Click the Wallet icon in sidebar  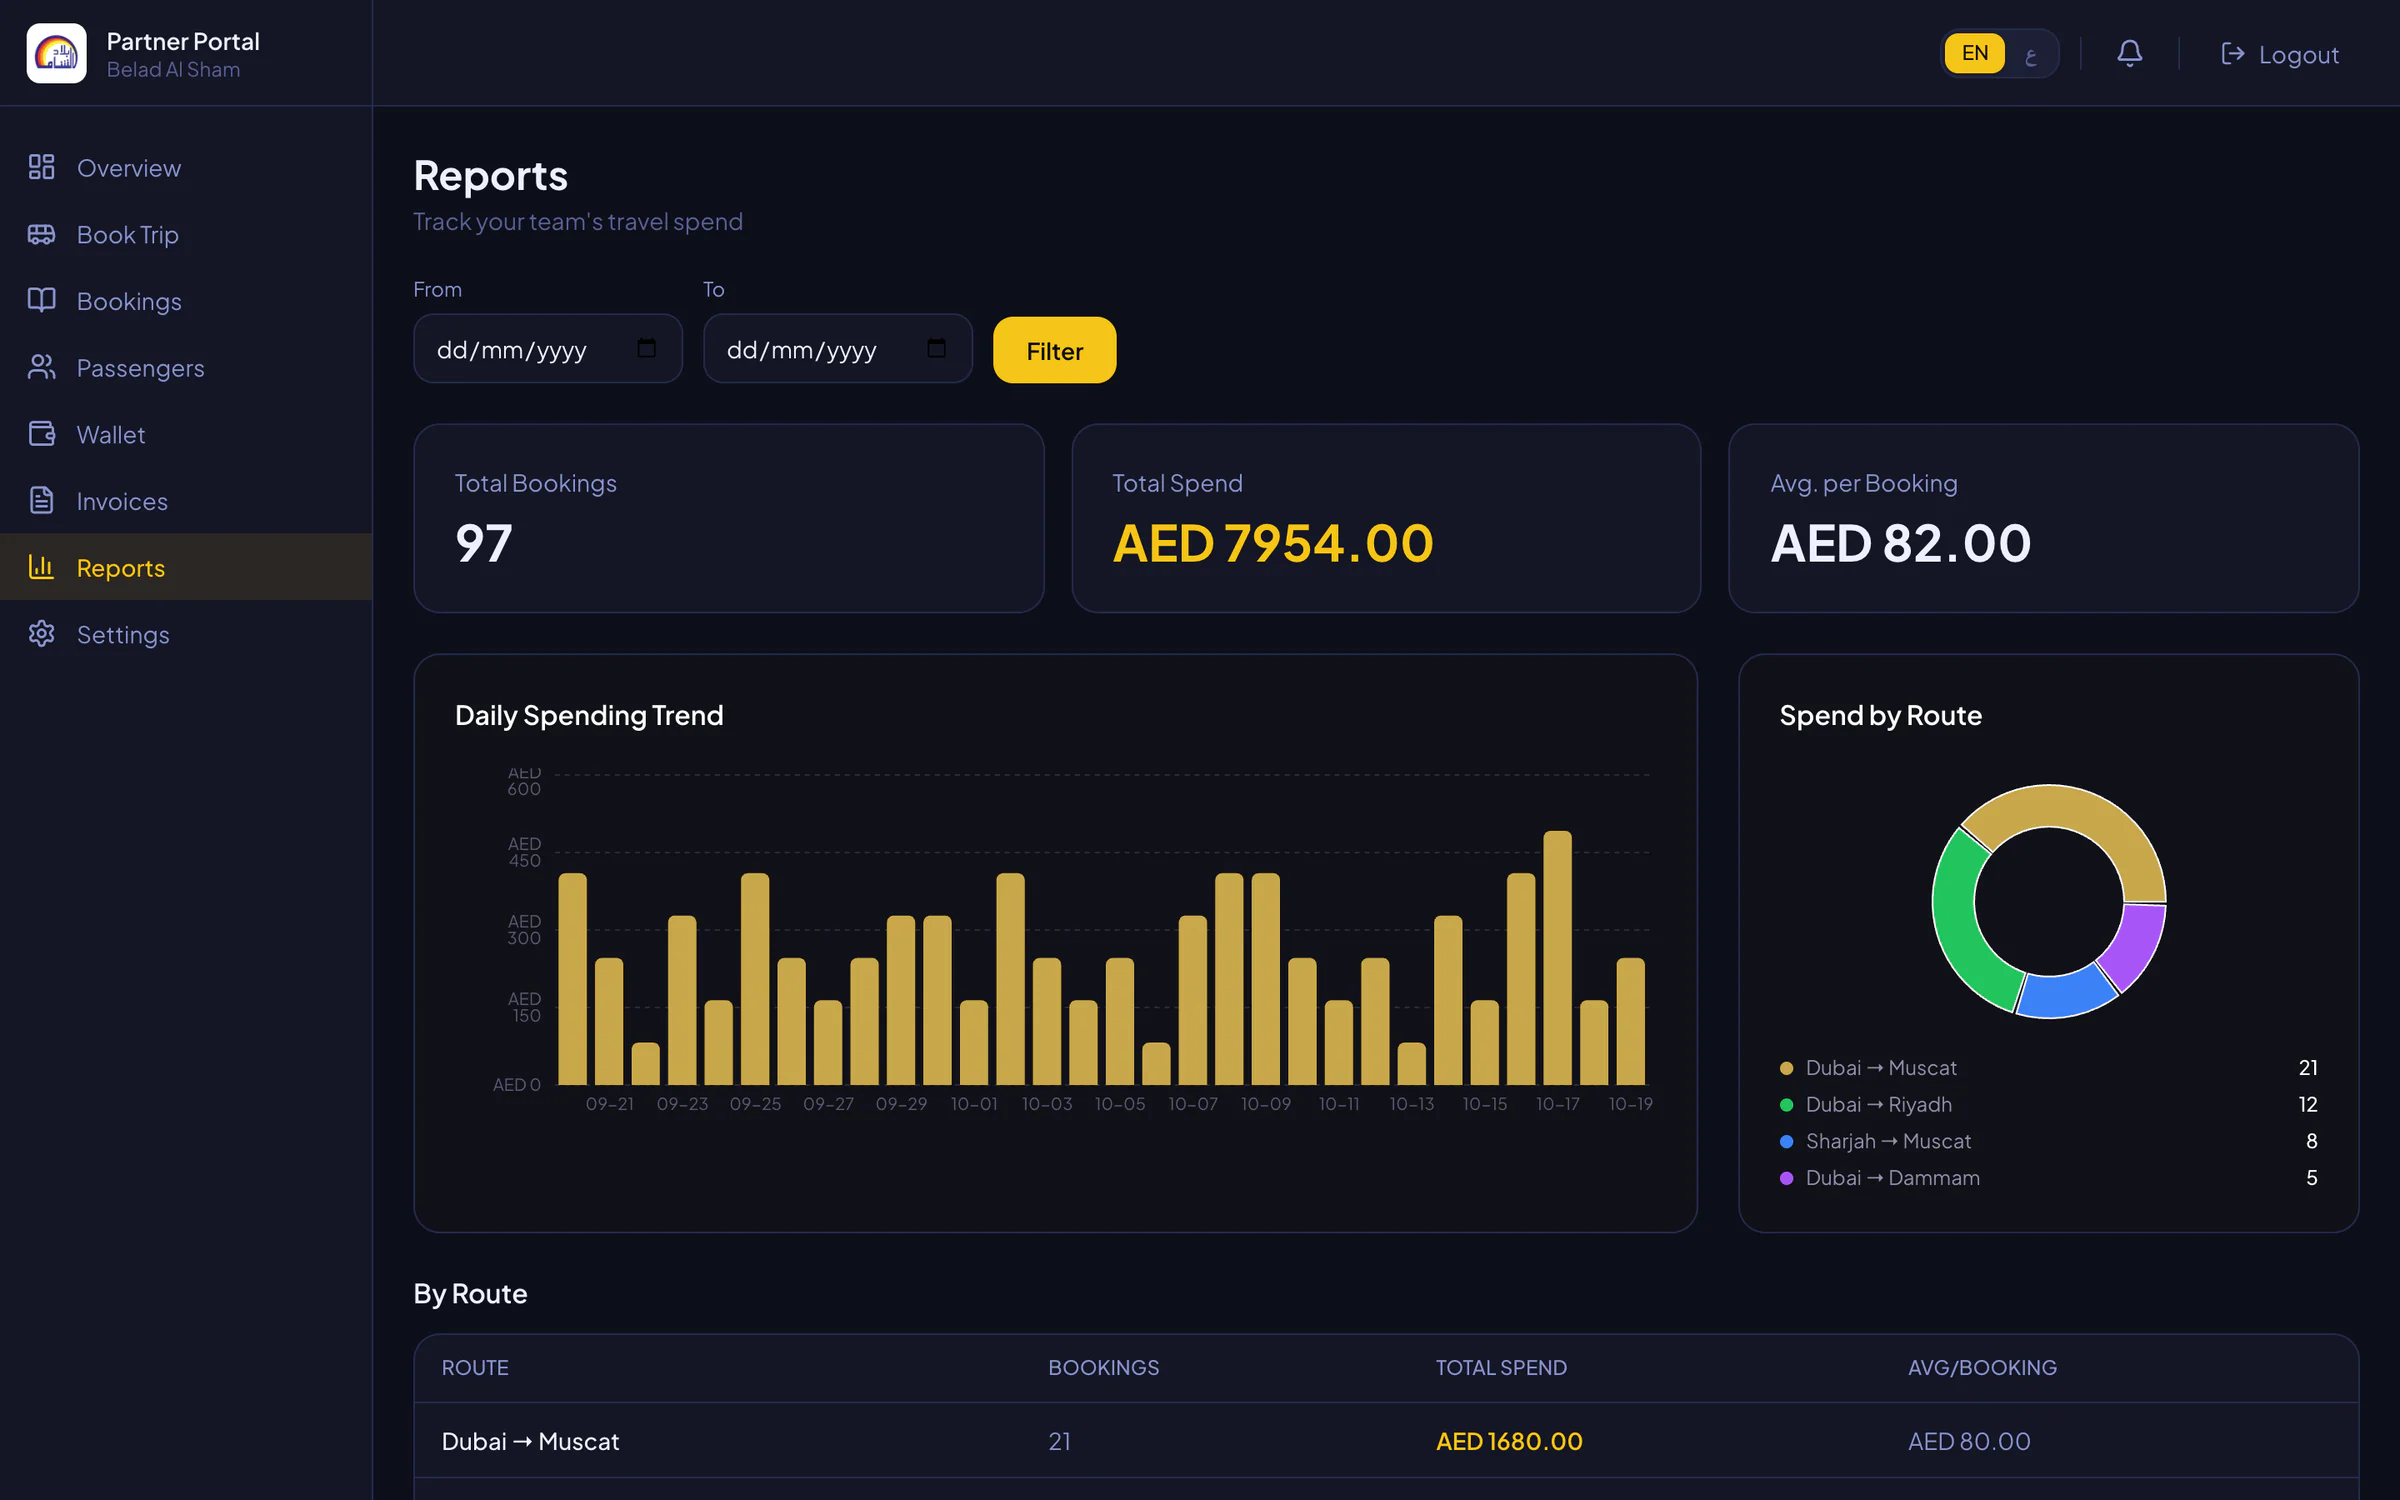(41, 434)
